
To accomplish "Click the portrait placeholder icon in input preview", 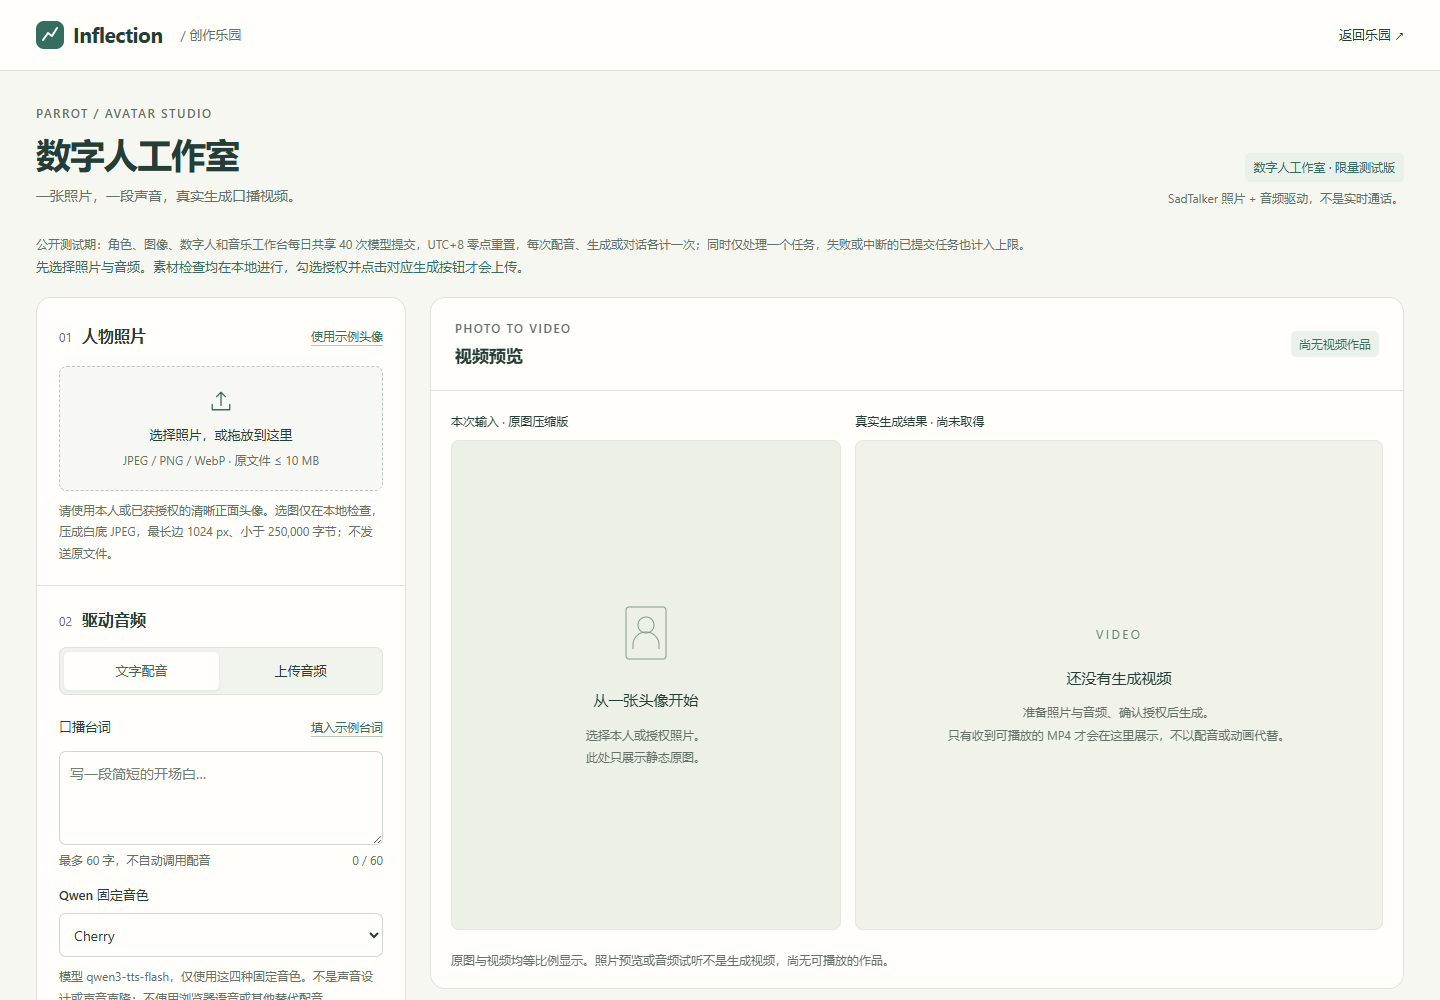I will coord(646,633).
